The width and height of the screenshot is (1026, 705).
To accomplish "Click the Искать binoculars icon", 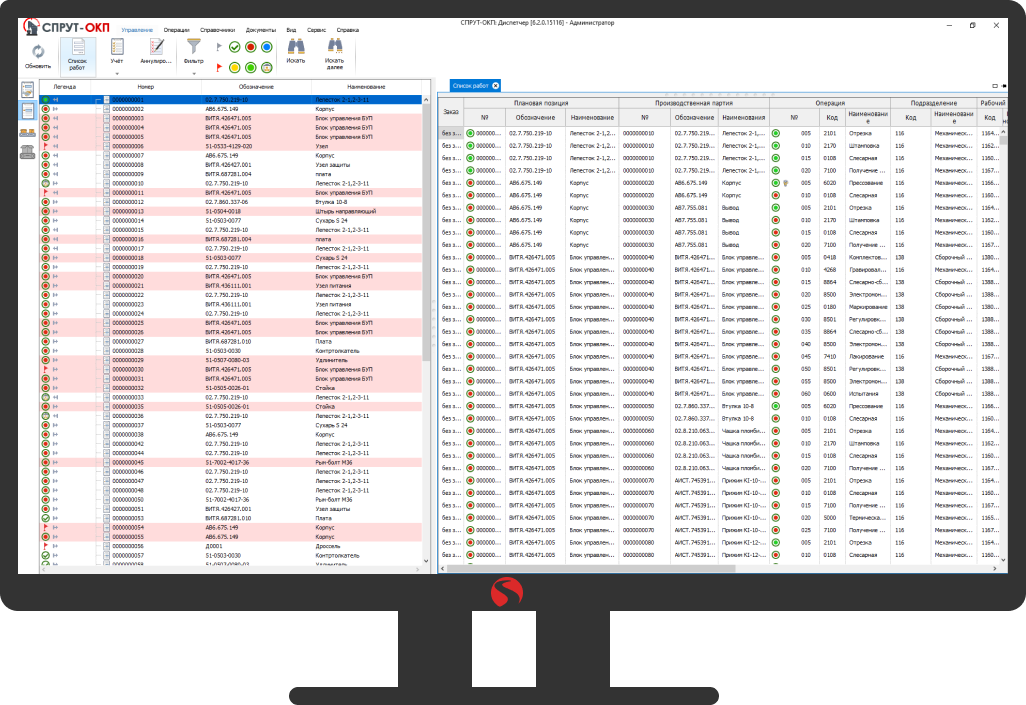I will pyautogui.click(x=296, y=46).
